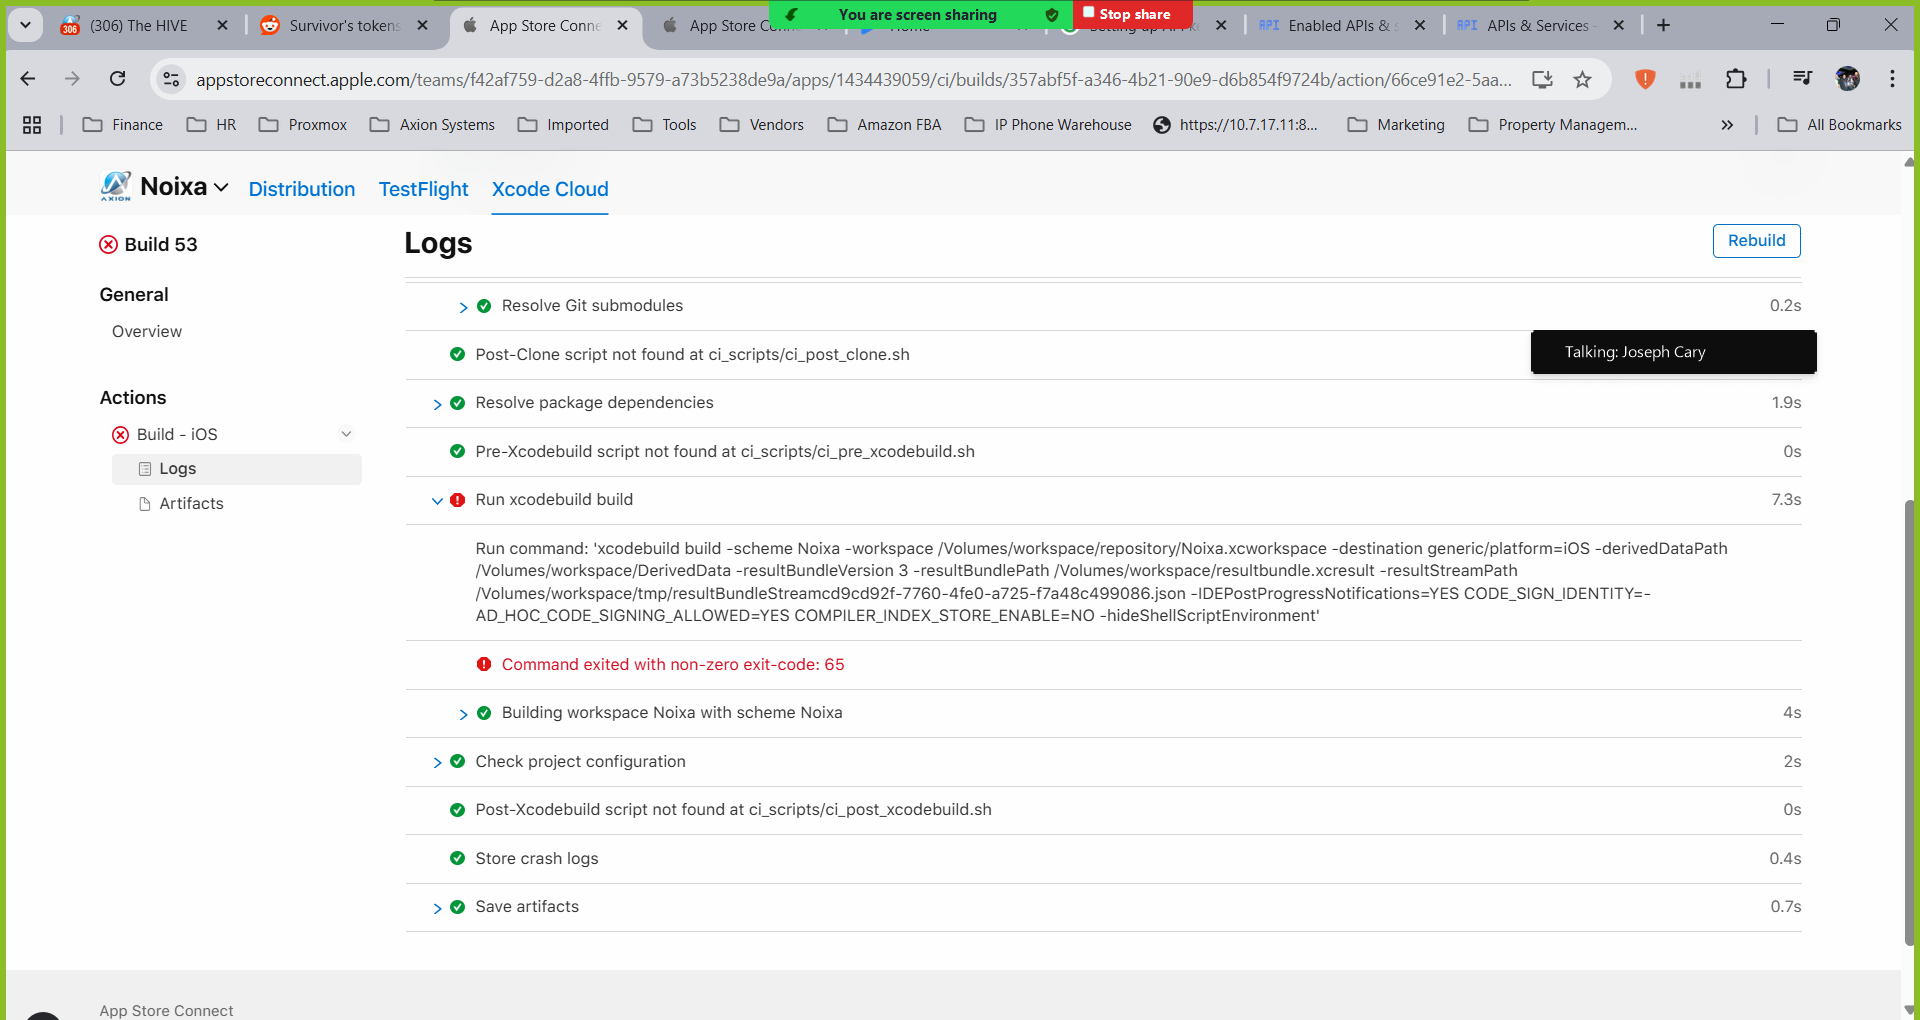
Task: Open a new browser tab
Action: point(1663,25)
